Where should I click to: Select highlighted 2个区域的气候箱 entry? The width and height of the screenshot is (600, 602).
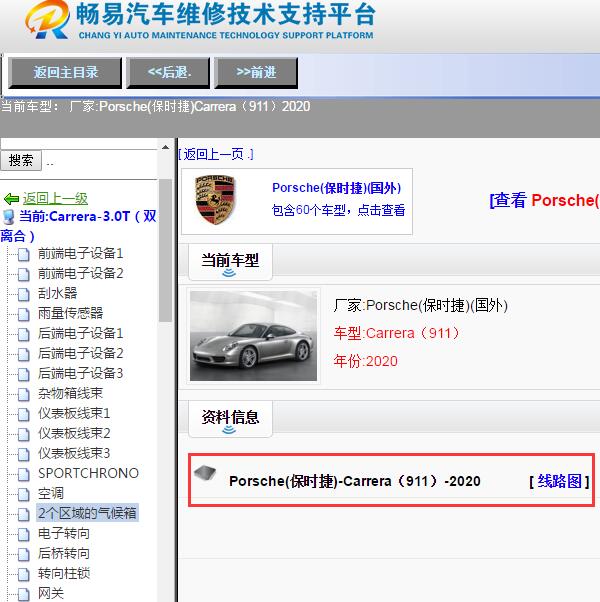point(87,513)
